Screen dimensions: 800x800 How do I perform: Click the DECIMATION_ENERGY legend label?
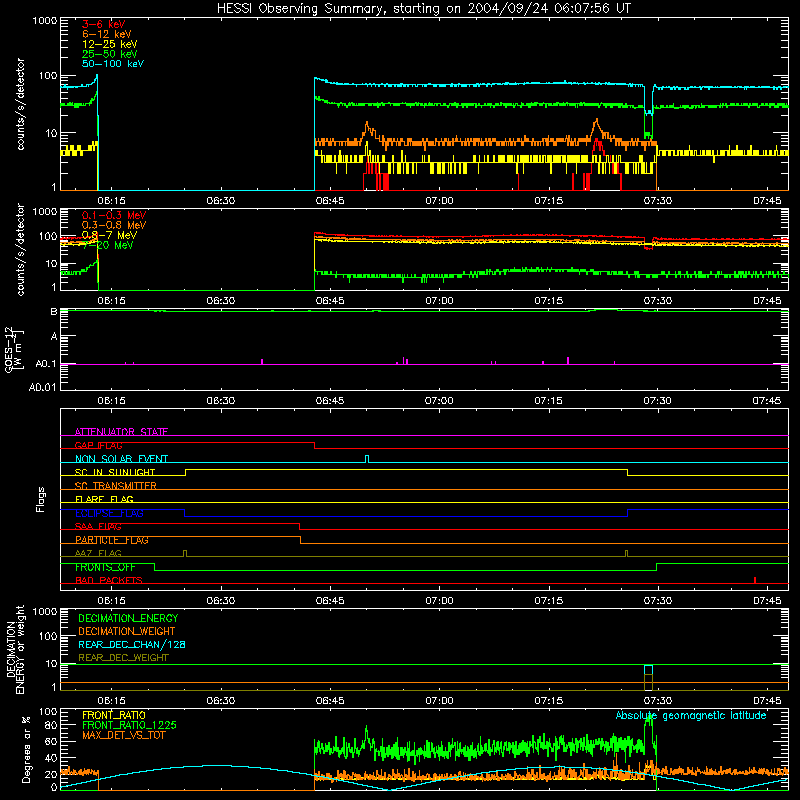128,618
